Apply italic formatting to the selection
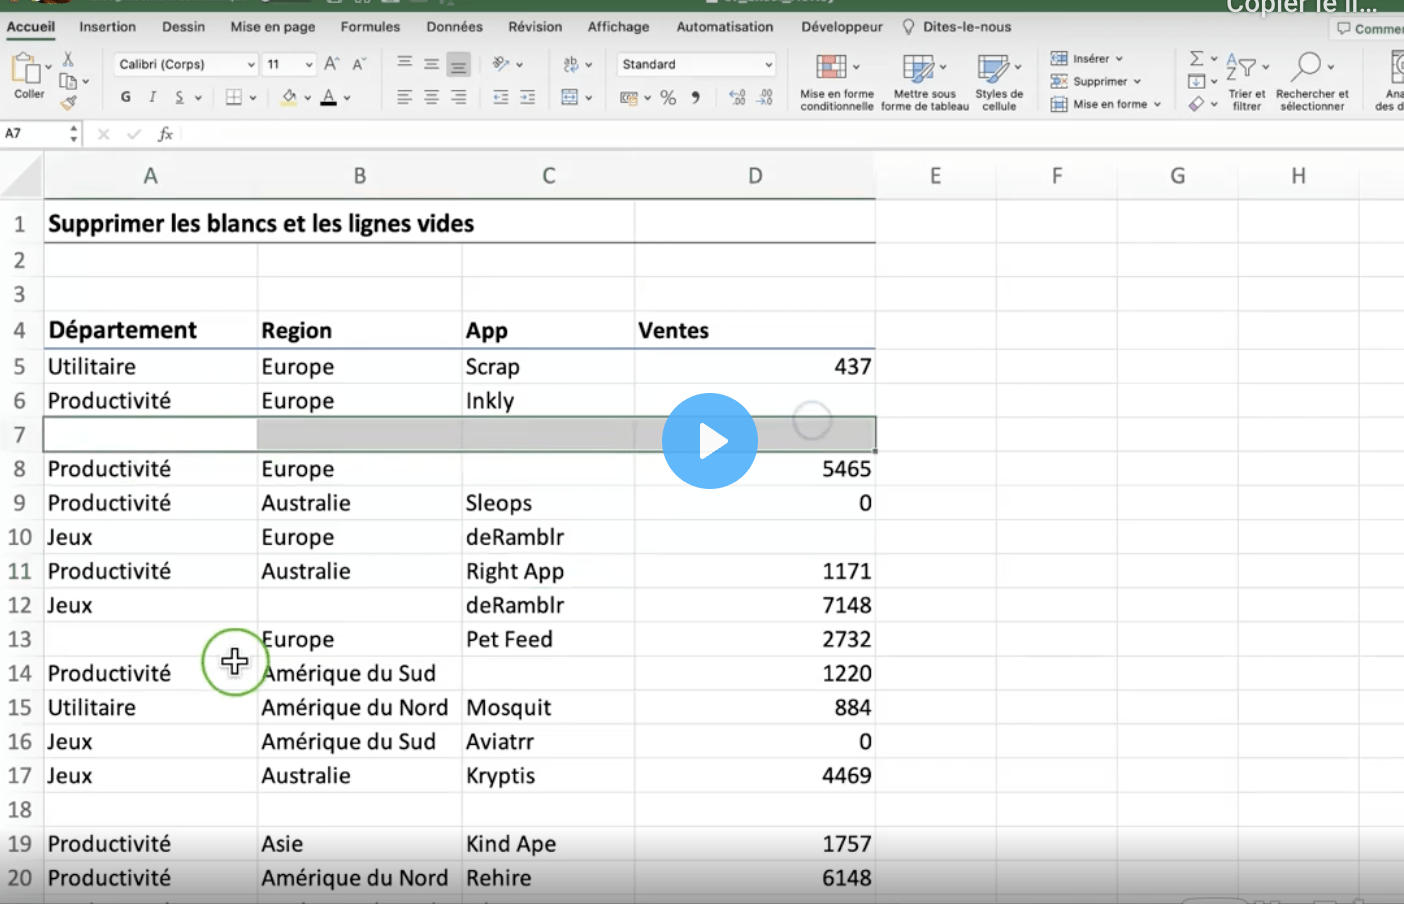The width and height of the screenshot is (1404, 904). coord(152,97)
